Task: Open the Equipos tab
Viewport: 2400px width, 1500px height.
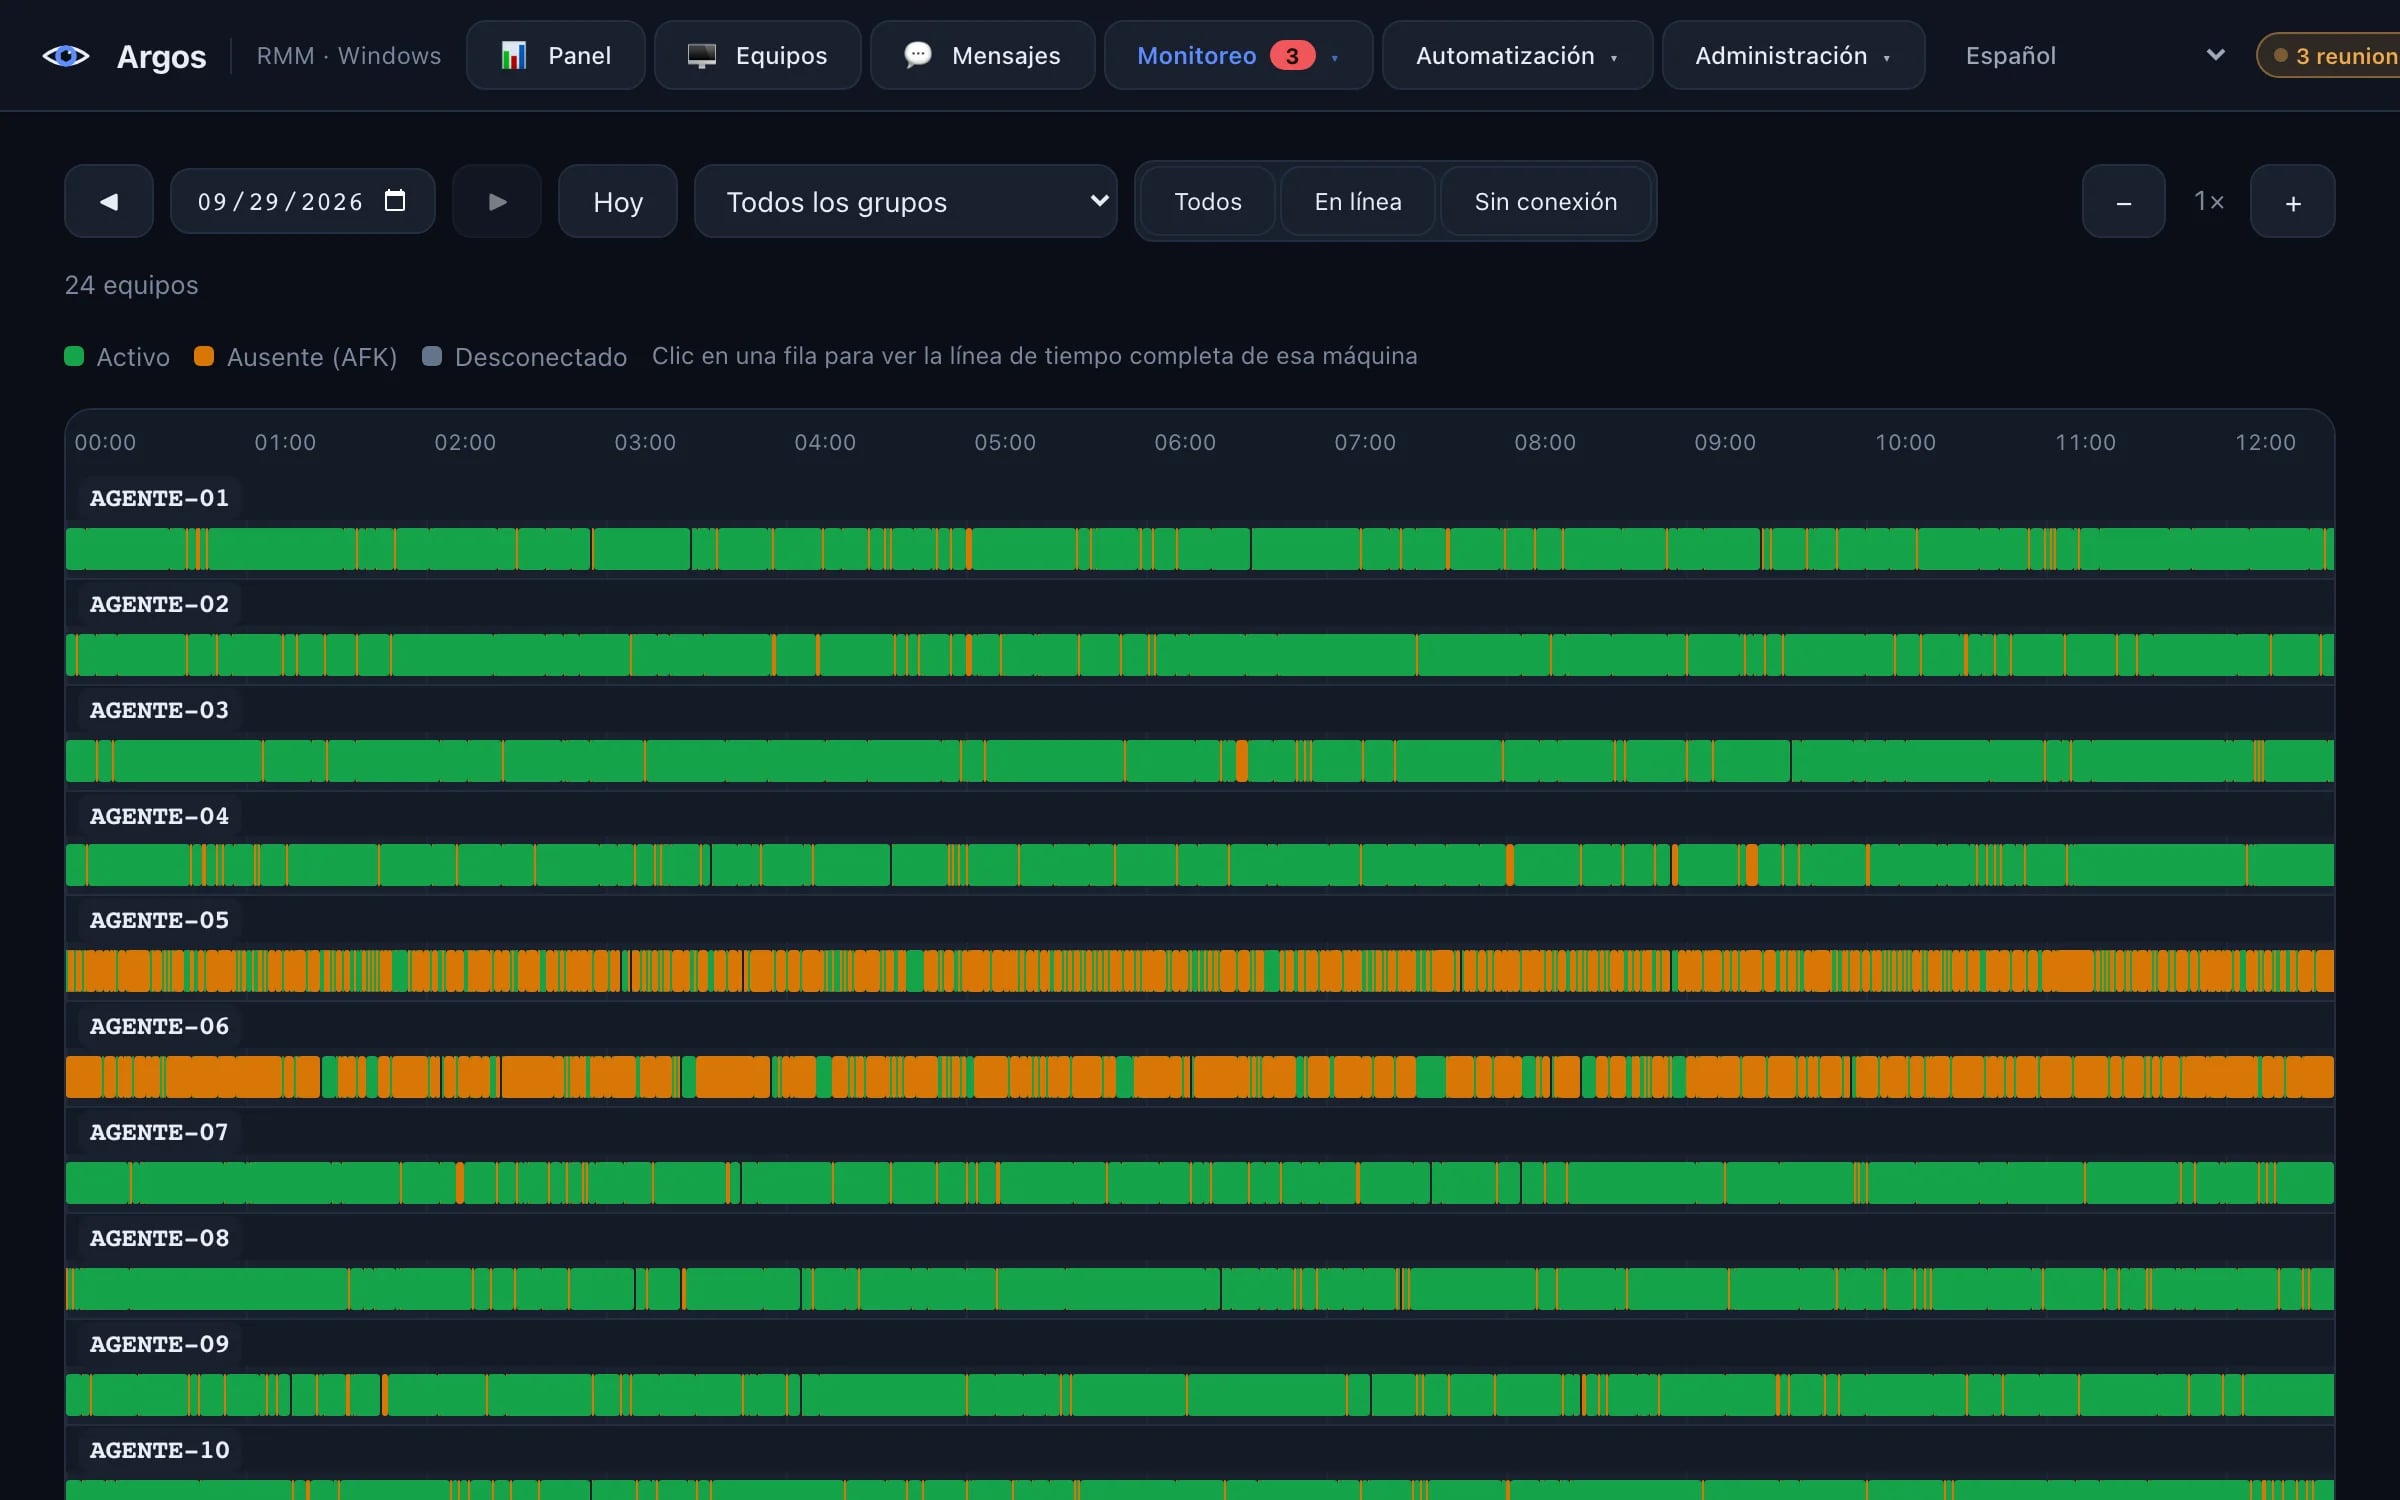Action: (757, 56)
